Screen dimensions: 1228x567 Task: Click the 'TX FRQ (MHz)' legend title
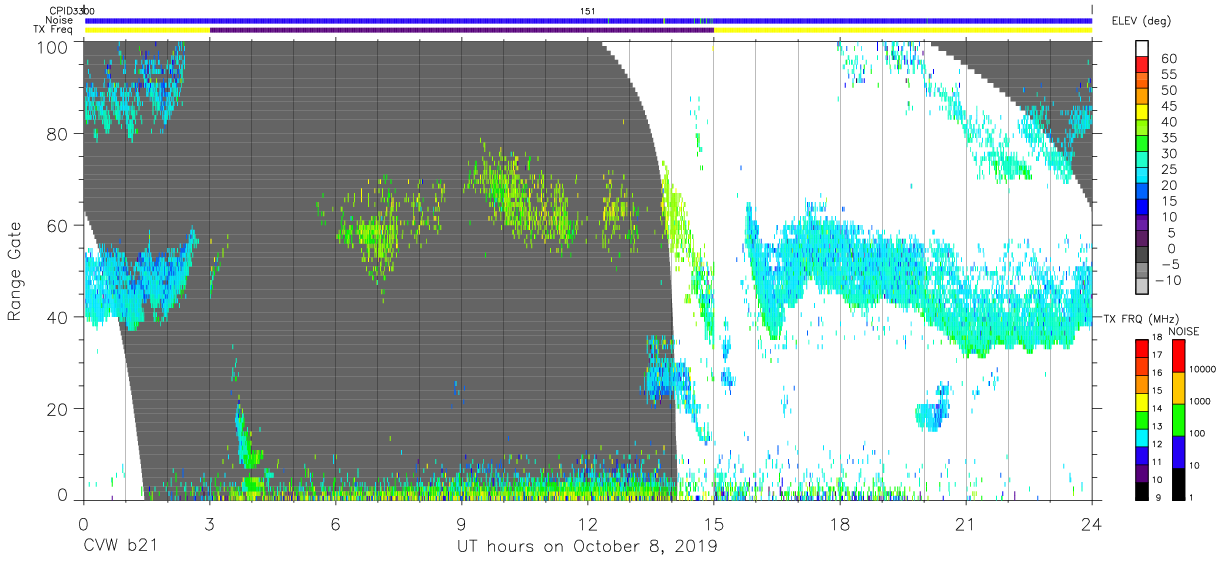pyautogui.click(x=1141, y=319)
